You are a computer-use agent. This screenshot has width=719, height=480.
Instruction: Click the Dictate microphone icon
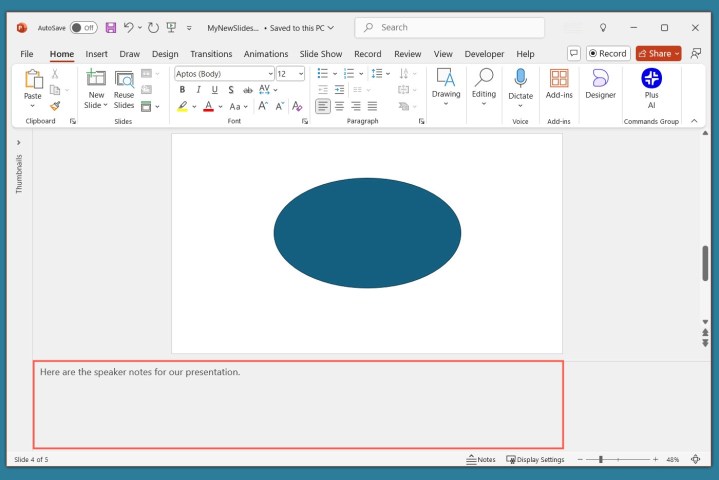[x=520, y=78]
